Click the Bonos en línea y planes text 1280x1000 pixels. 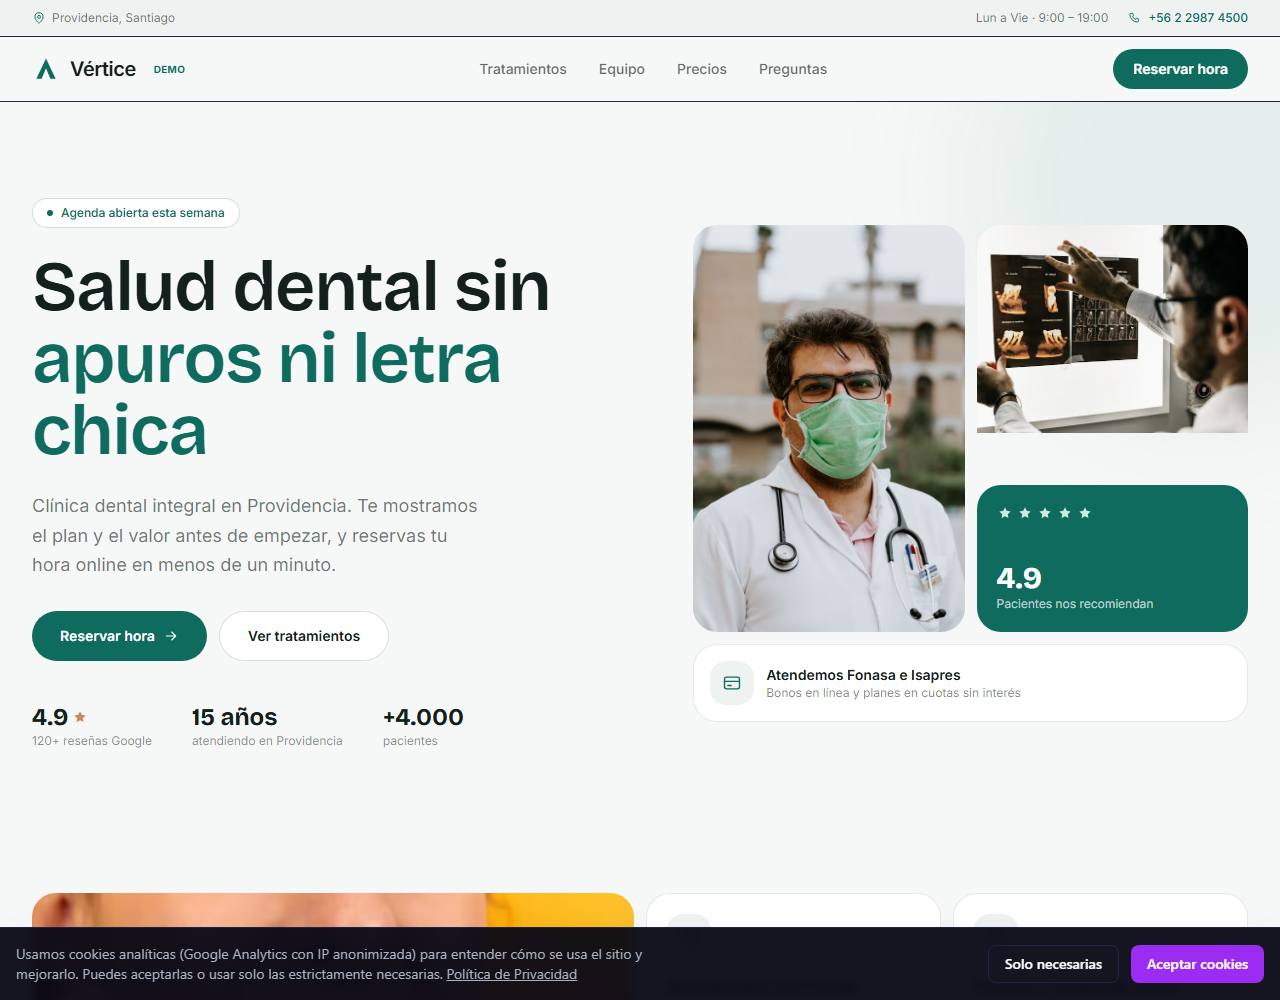(893, 693)
